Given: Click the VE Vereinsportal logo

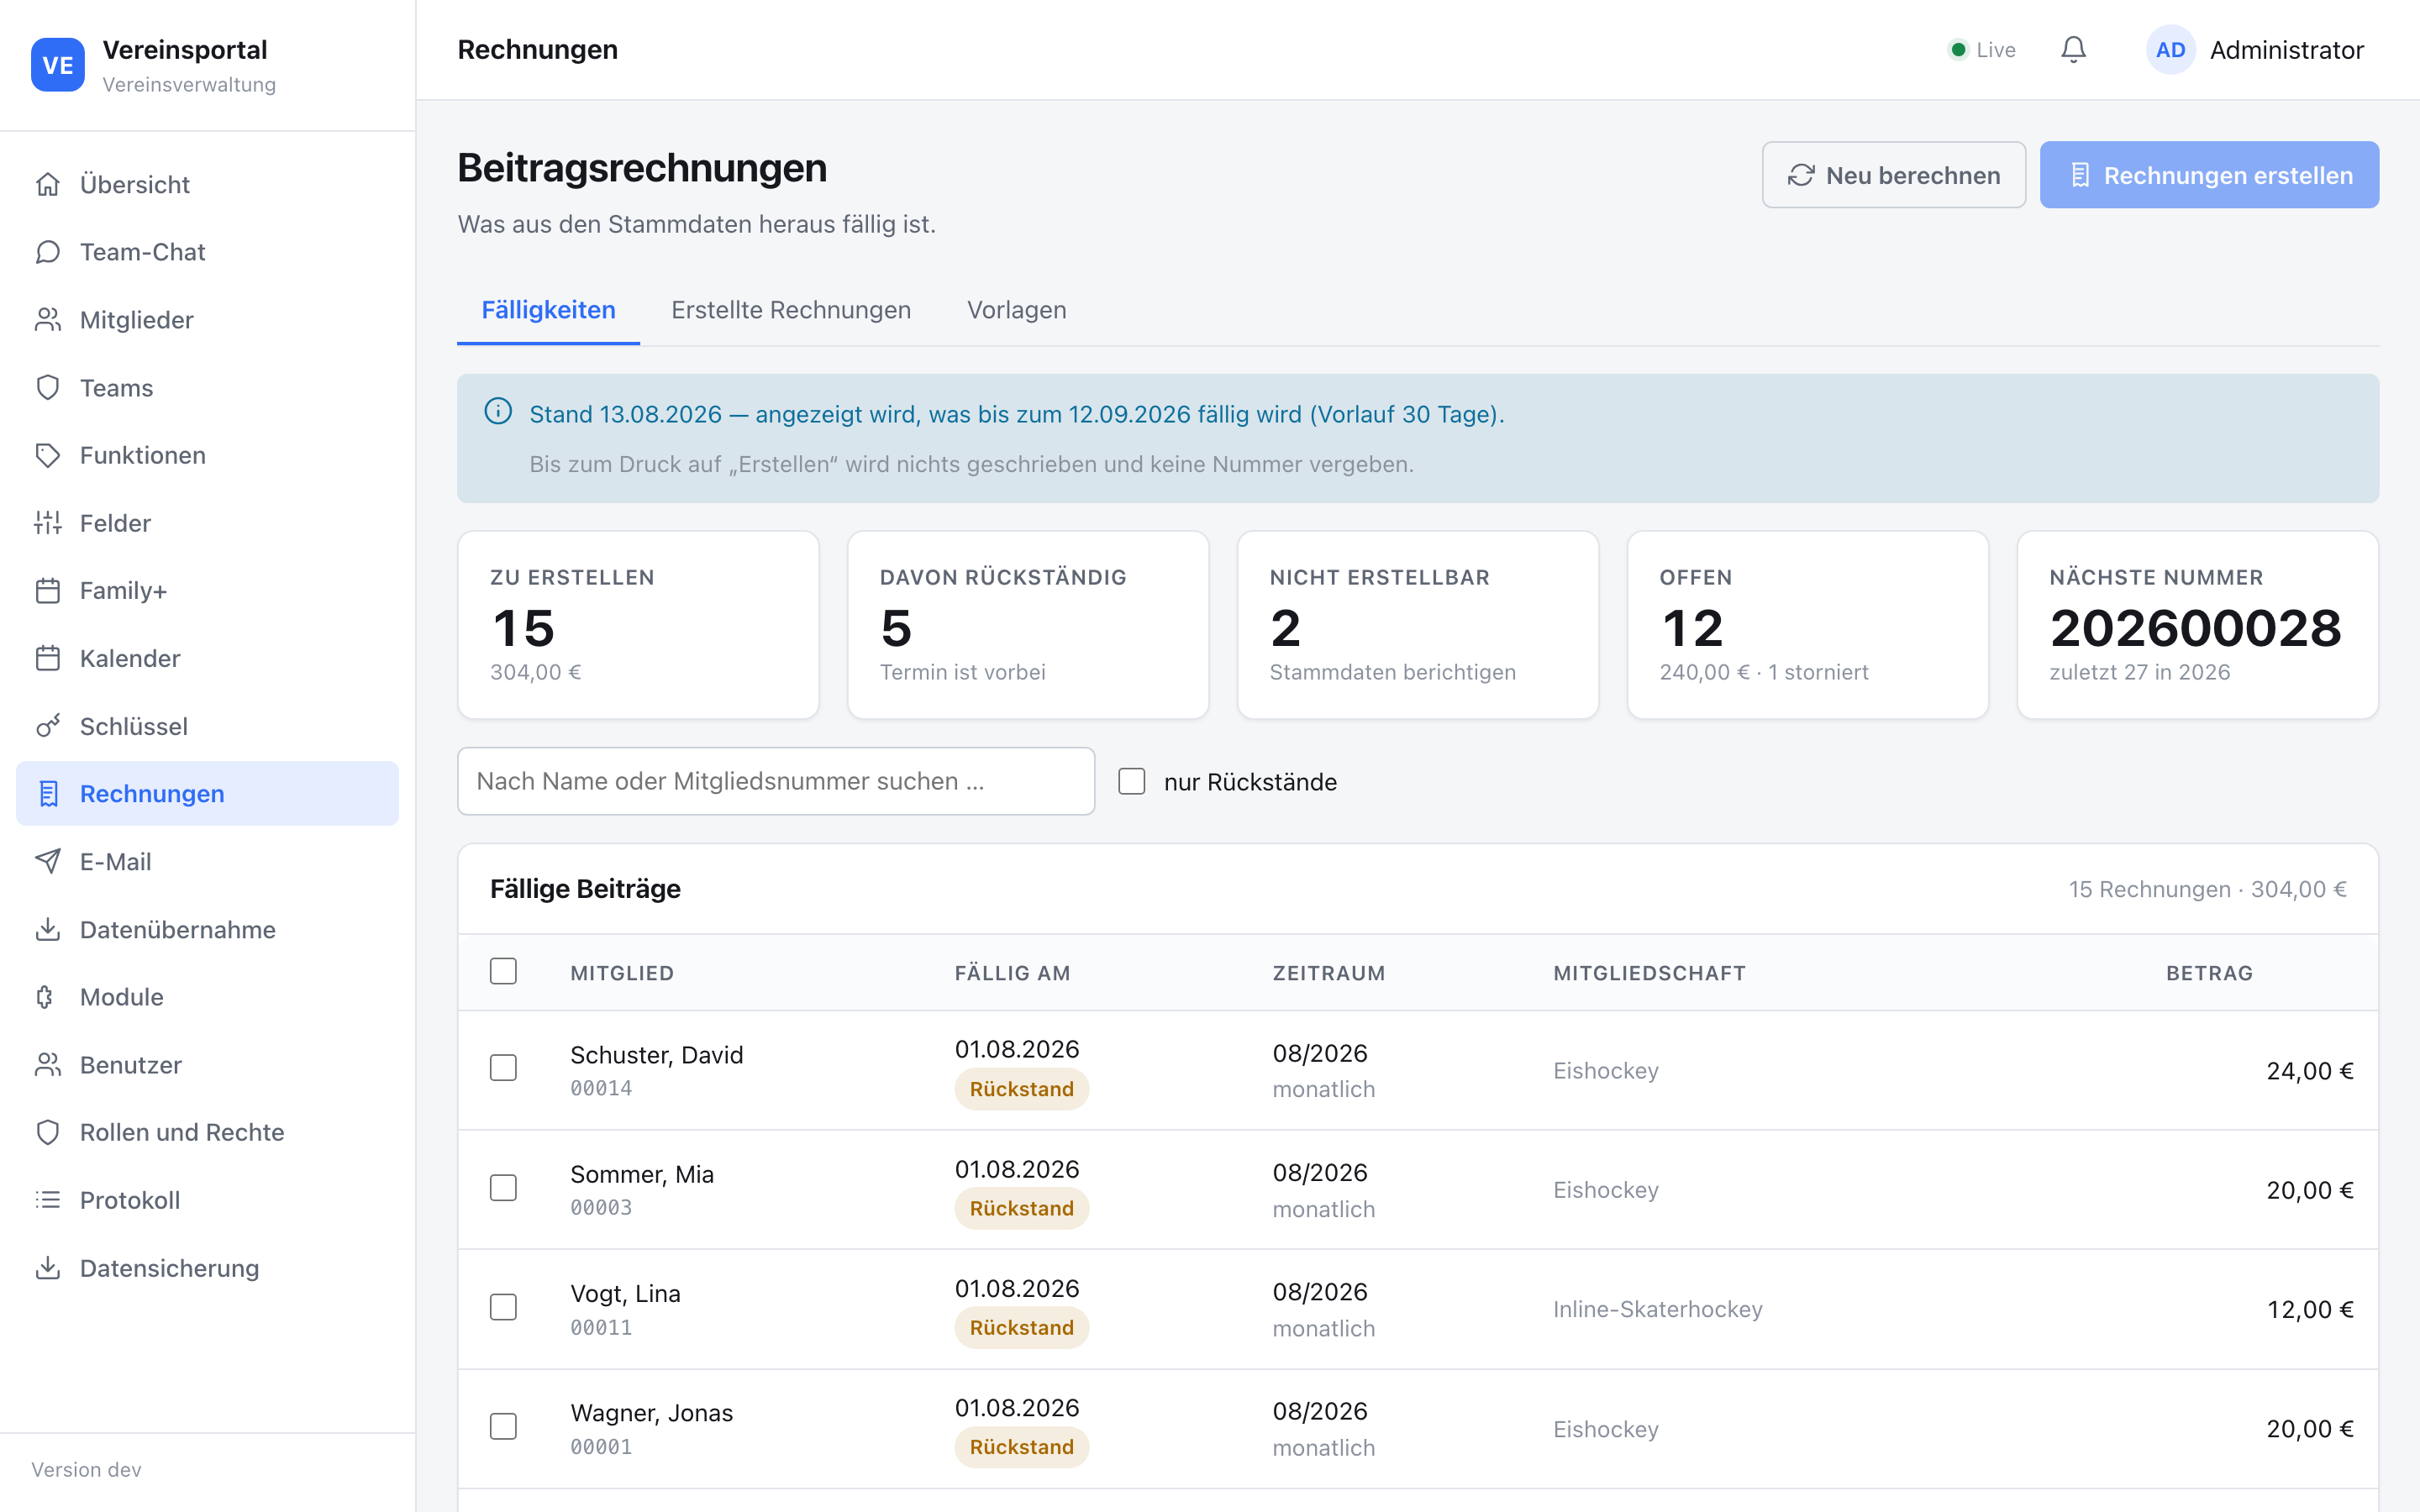Looking at the screenshot, I should point(58,65).
